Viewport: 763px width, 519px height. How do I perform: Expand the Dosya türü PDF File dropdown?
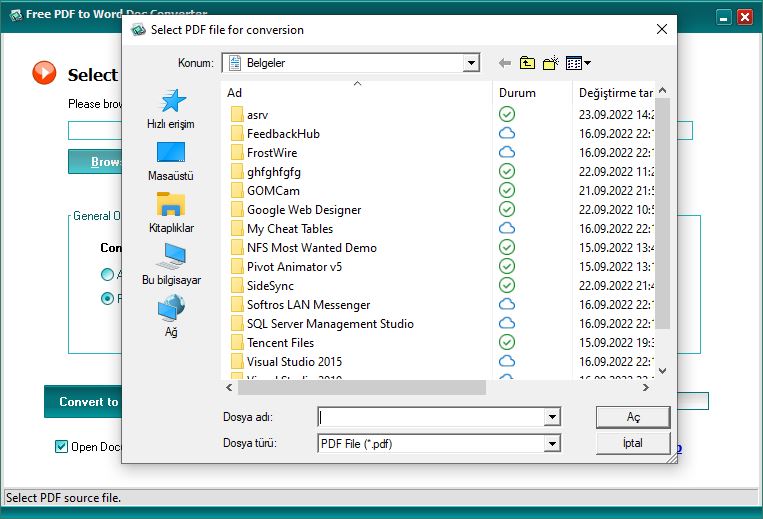pos(552,444)
